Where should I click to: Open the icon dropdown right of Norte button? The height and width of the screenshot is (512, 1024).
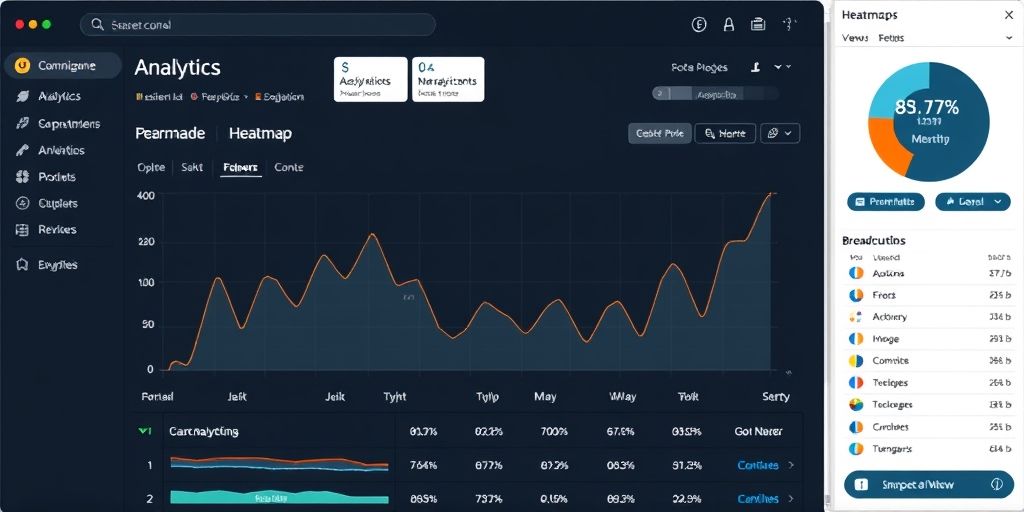coord(780,133)
